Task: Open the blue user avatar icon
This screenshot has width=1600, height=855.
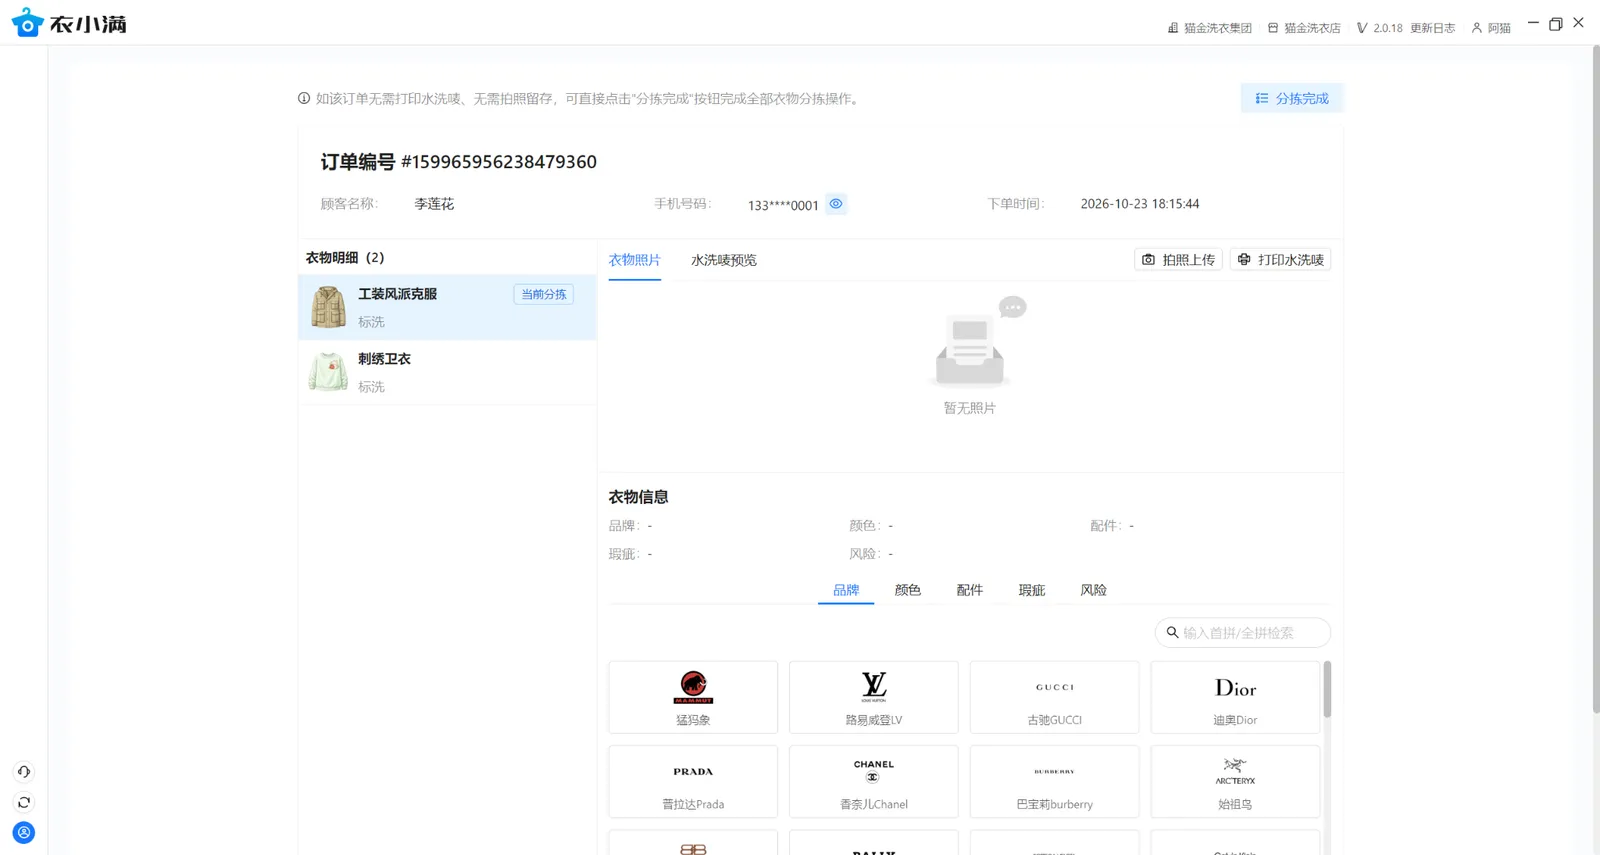Action: 24,833
